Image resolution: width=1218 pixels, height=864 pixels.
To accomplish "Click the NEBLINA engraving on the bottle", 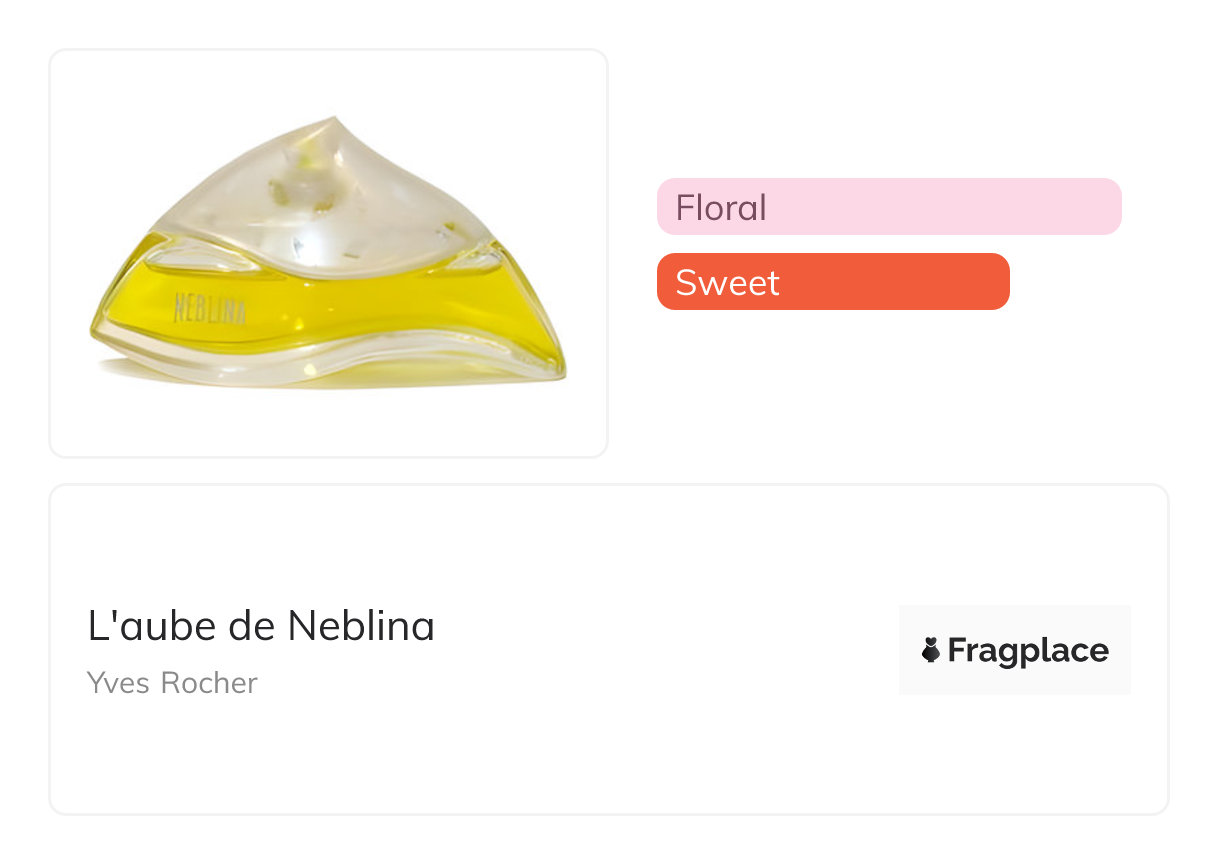I will [209, 309].
